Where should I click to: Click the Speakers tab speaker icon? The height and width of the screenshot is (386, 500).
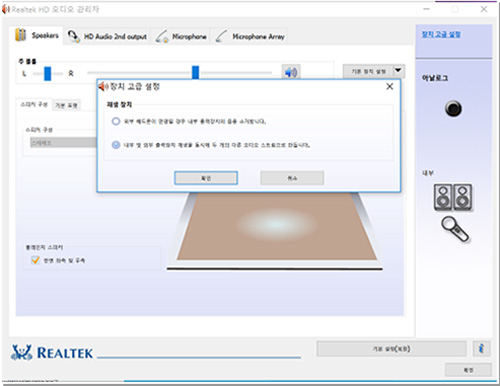coord(21,35)
